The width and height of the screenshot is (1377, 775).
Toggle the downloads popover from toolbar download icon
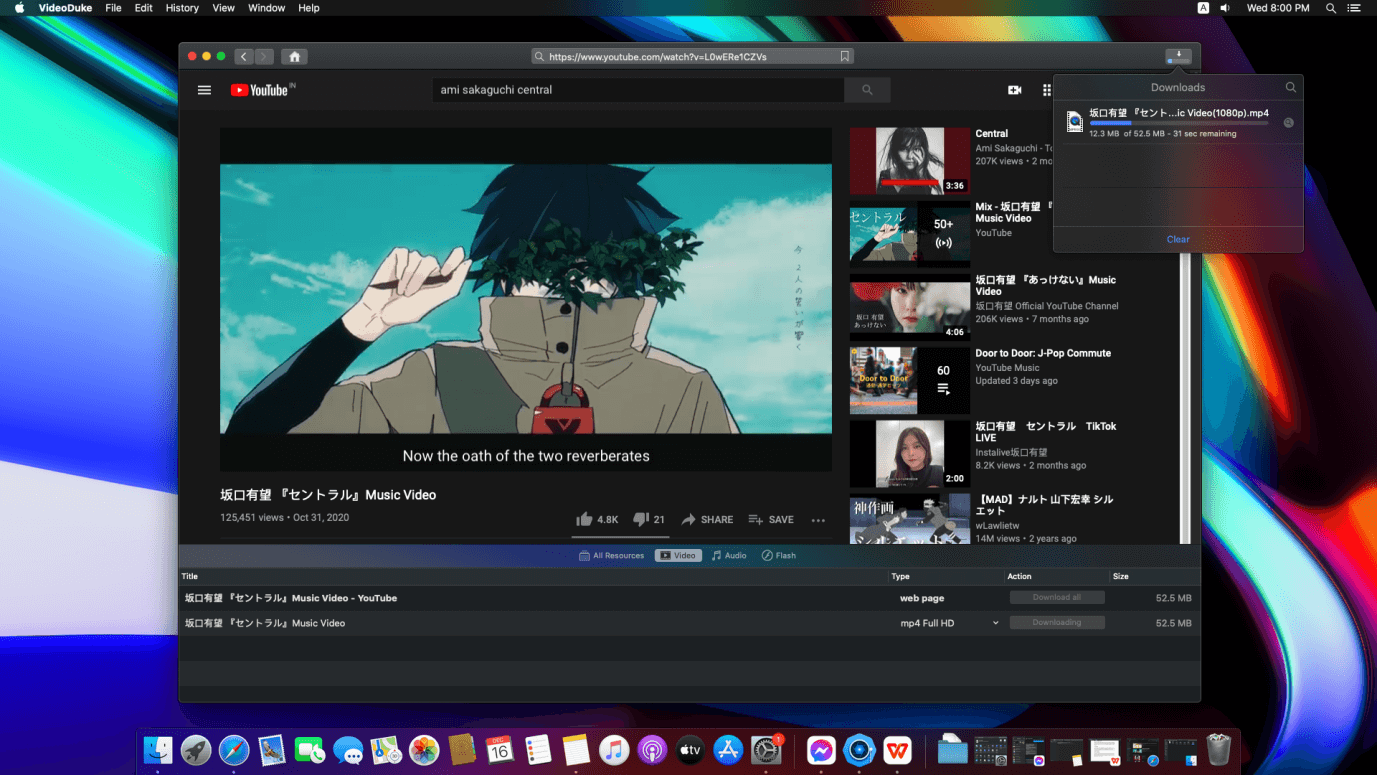1178,57
